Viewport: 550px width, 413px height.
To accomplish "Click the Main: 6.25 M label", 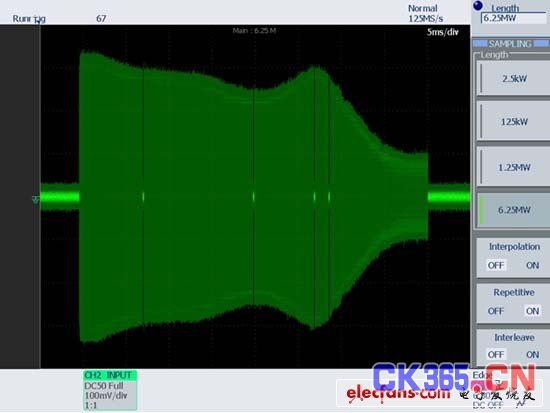I will tap(254, 31).
